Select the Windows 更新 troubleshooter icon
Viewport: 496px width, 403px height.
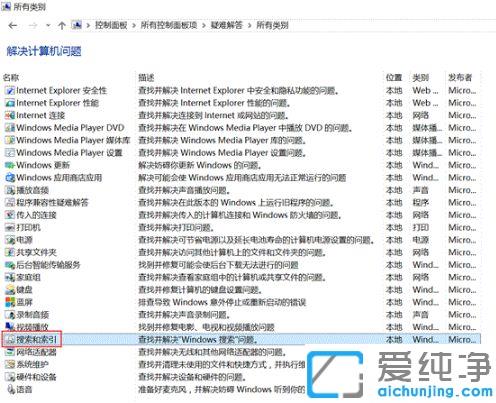coord(10,165)
